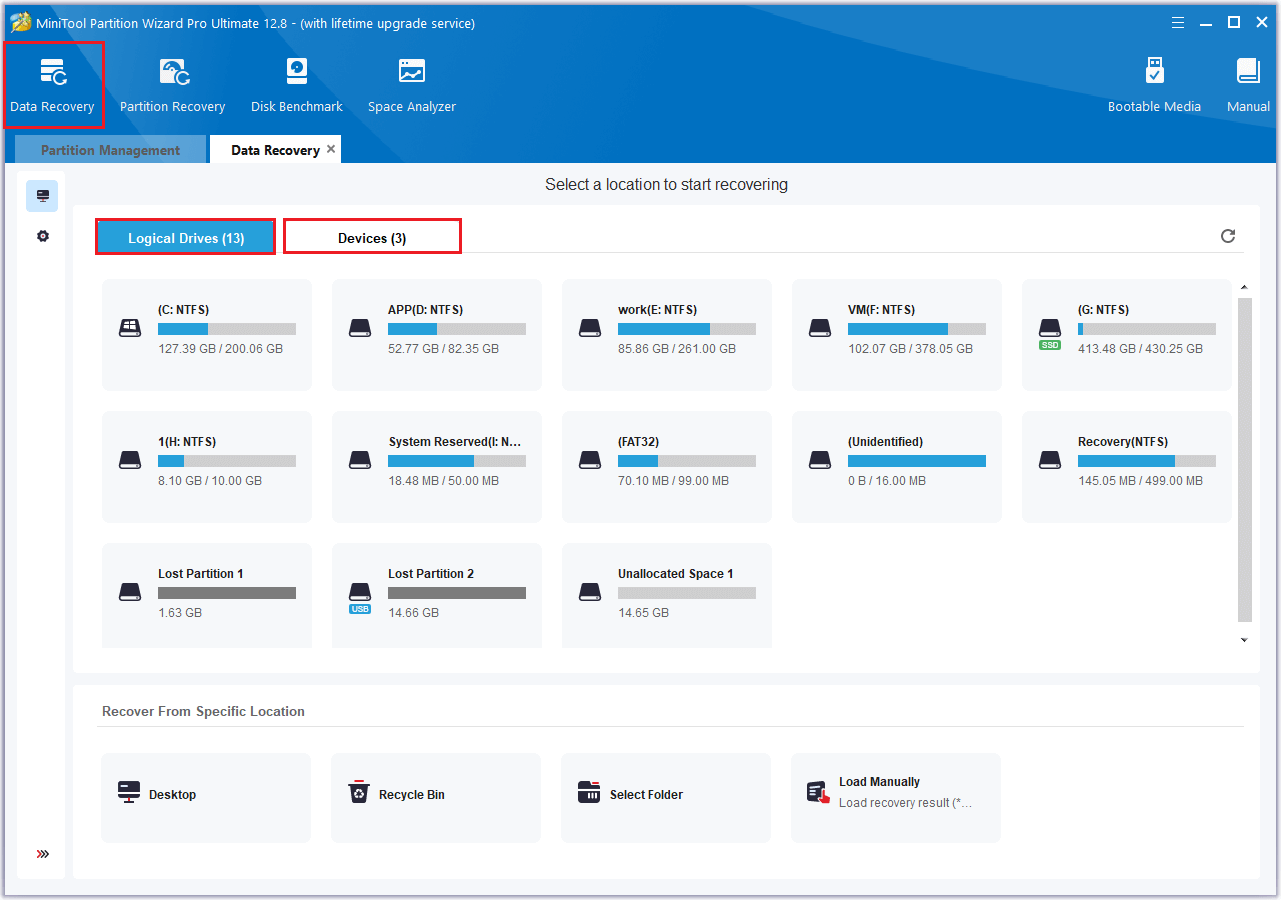Choose Recycle Bin as recovery location
This screenshot has width=1281, height=900.
pos(436,797)
